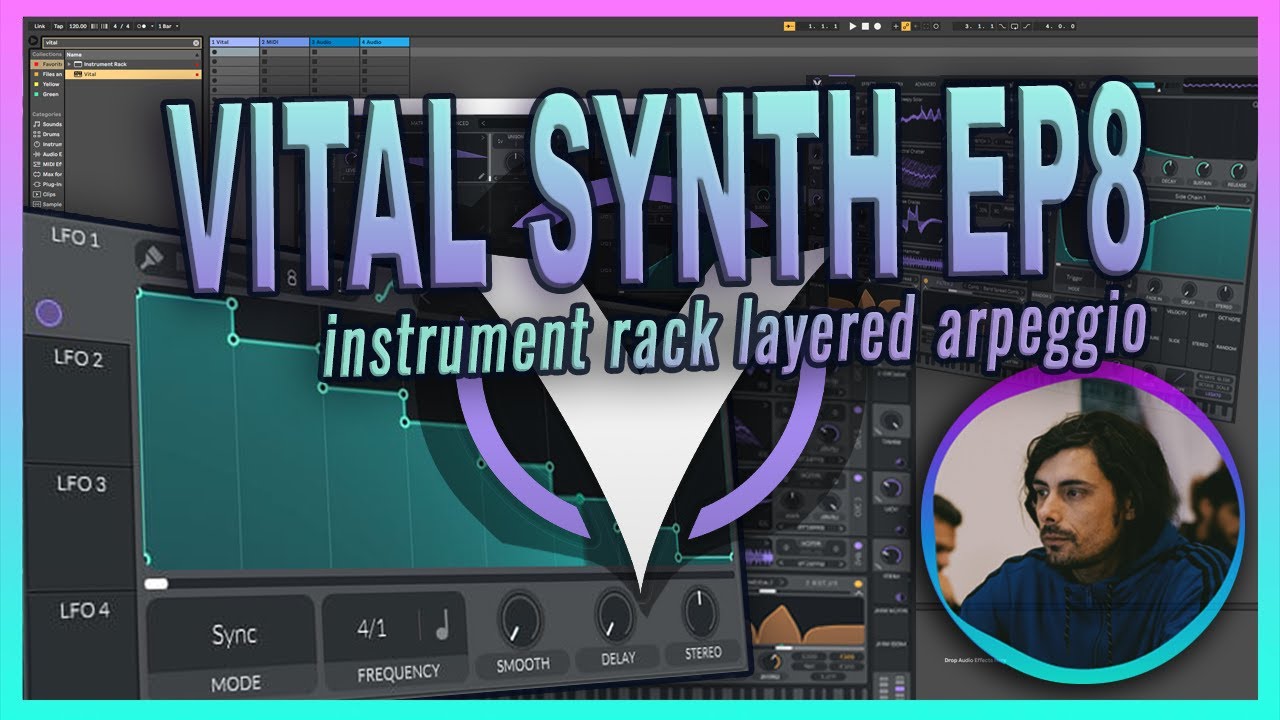Image resolution: width=1280 pixels, height=720 pixels.
Task: Click the MIDI arrangement overdub plus icon
Action: pos(896,26)
